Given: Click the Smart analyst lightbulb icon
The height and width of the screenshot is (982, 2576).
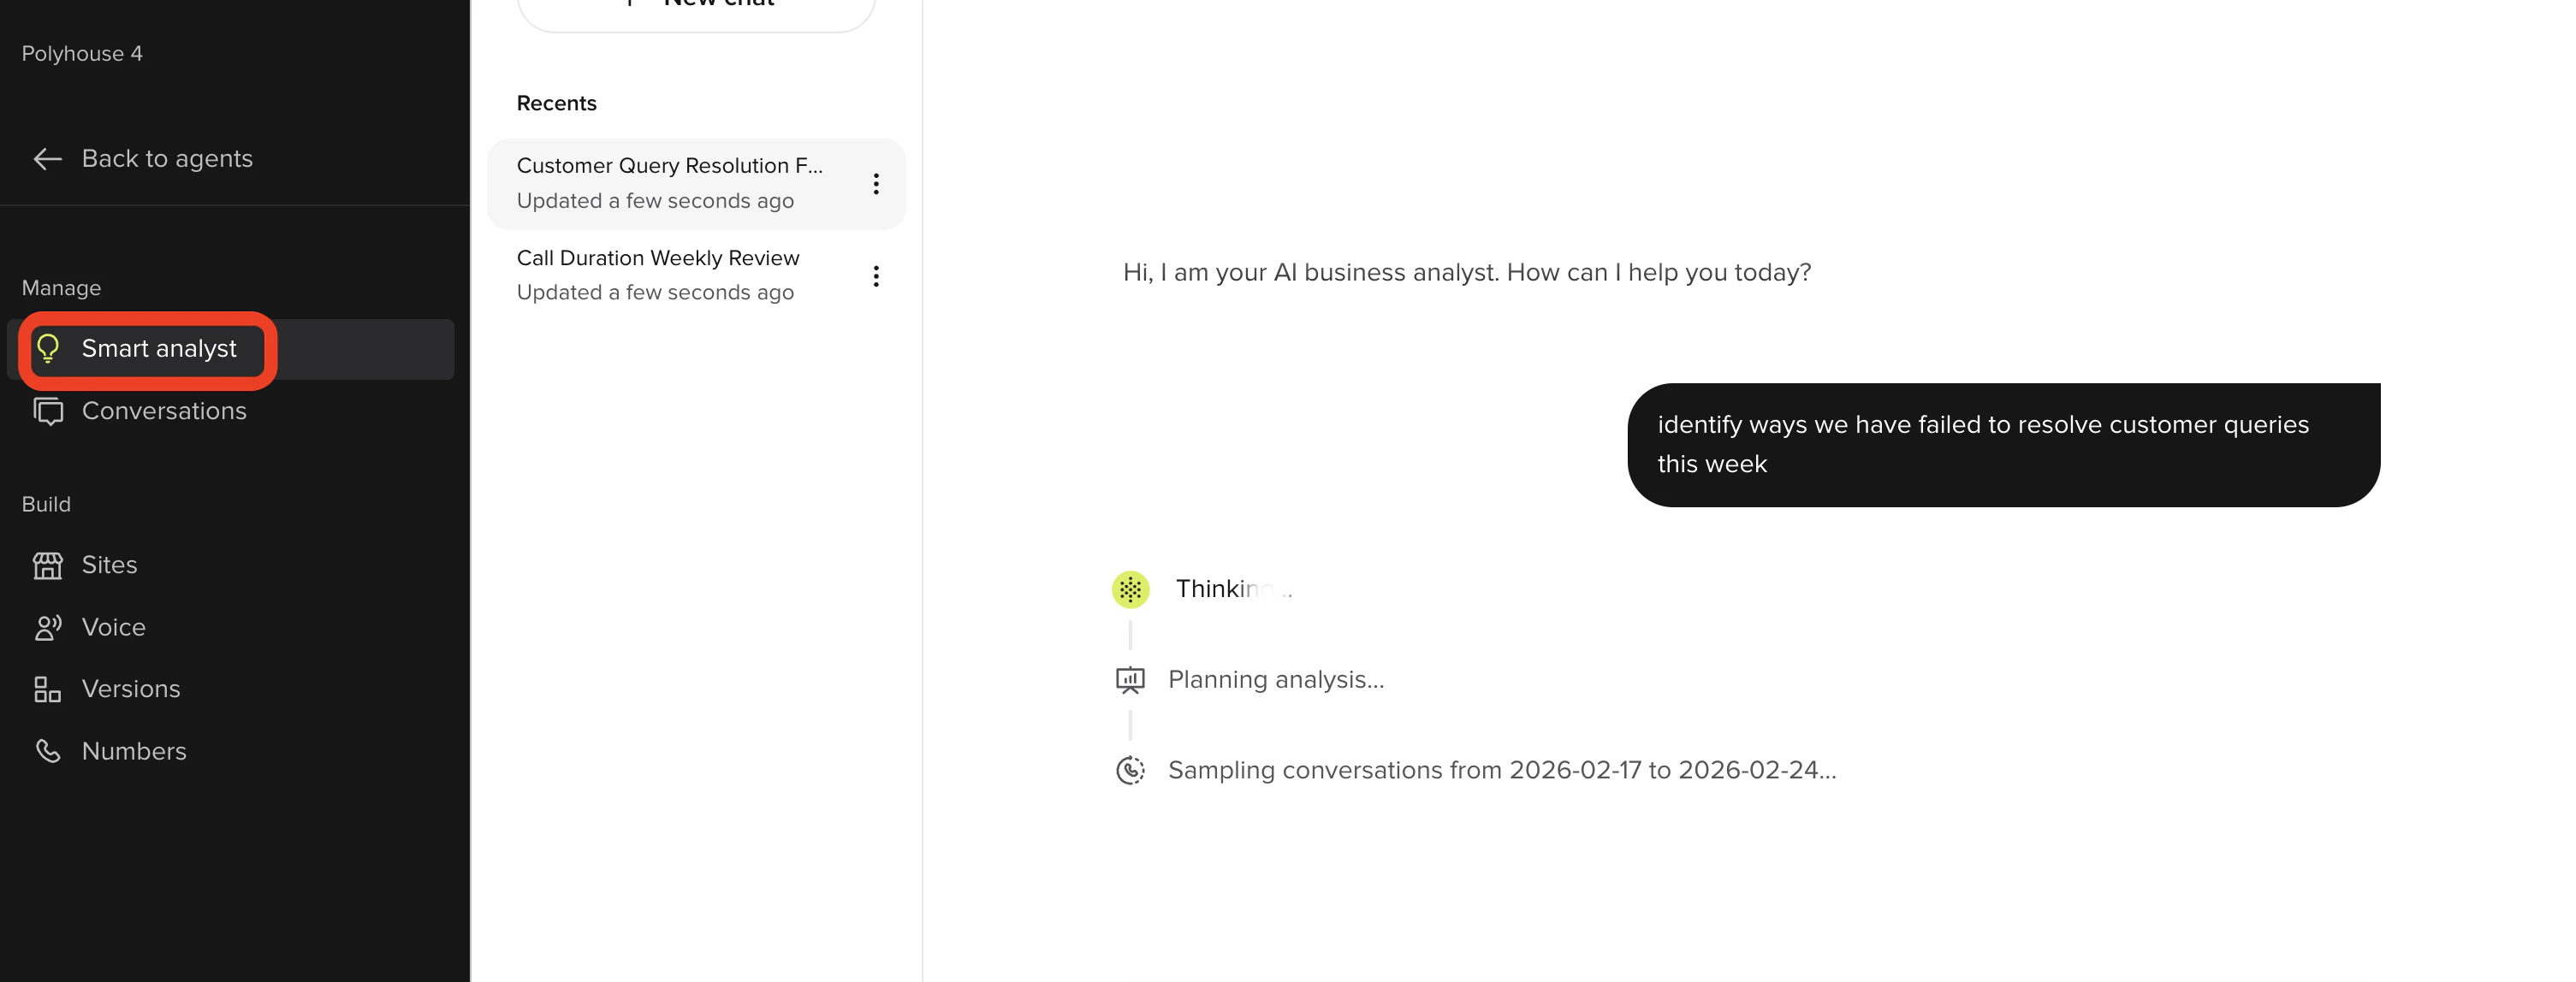Looking at the screenshot, I should 48,348.
